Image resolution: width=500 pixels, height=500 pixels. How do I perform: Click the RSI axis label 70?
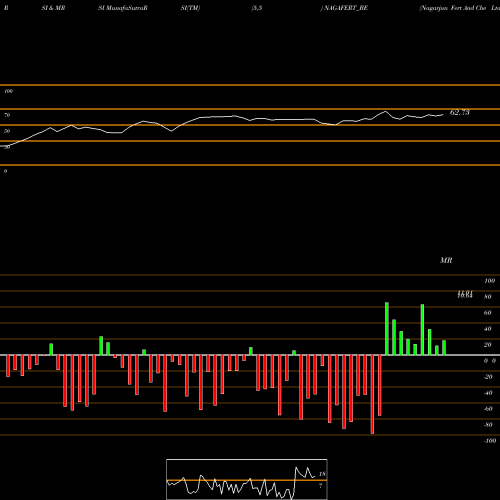[x=7, y=115]
